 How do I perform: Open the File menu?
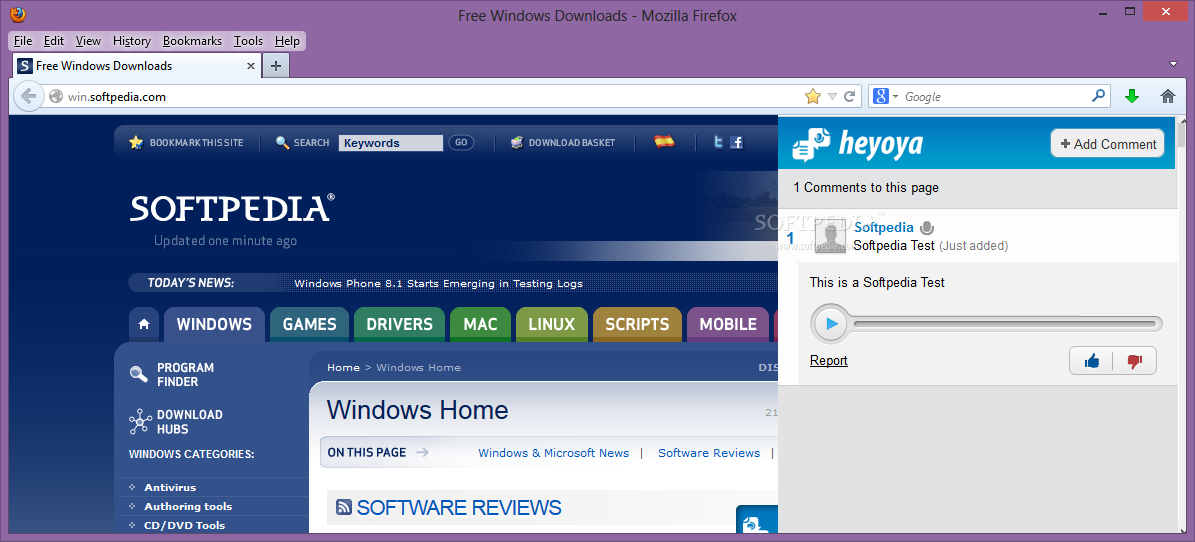coord(23,41)
